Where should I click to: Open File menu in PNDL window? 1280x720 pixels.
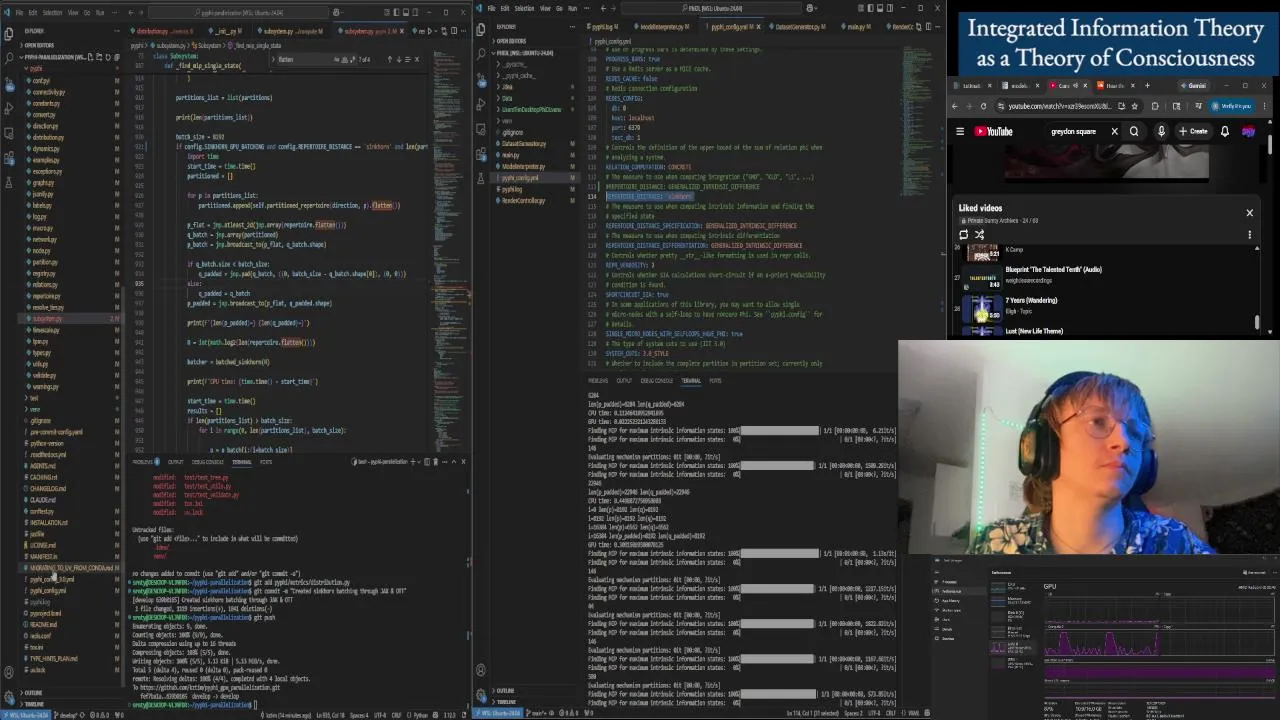coord(490,8)
